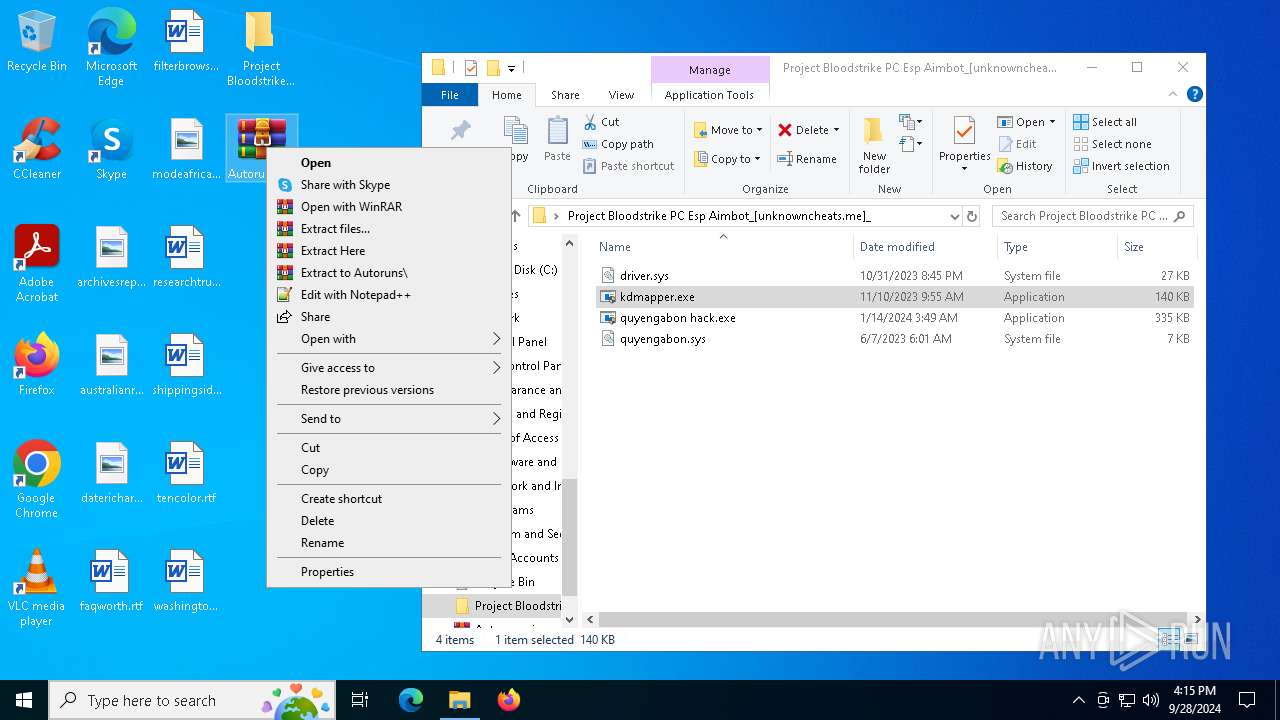Viewport: 1280px width, 720px height.
Task: Choose Extract Here from context menu
Action: [x=389, y=251]
